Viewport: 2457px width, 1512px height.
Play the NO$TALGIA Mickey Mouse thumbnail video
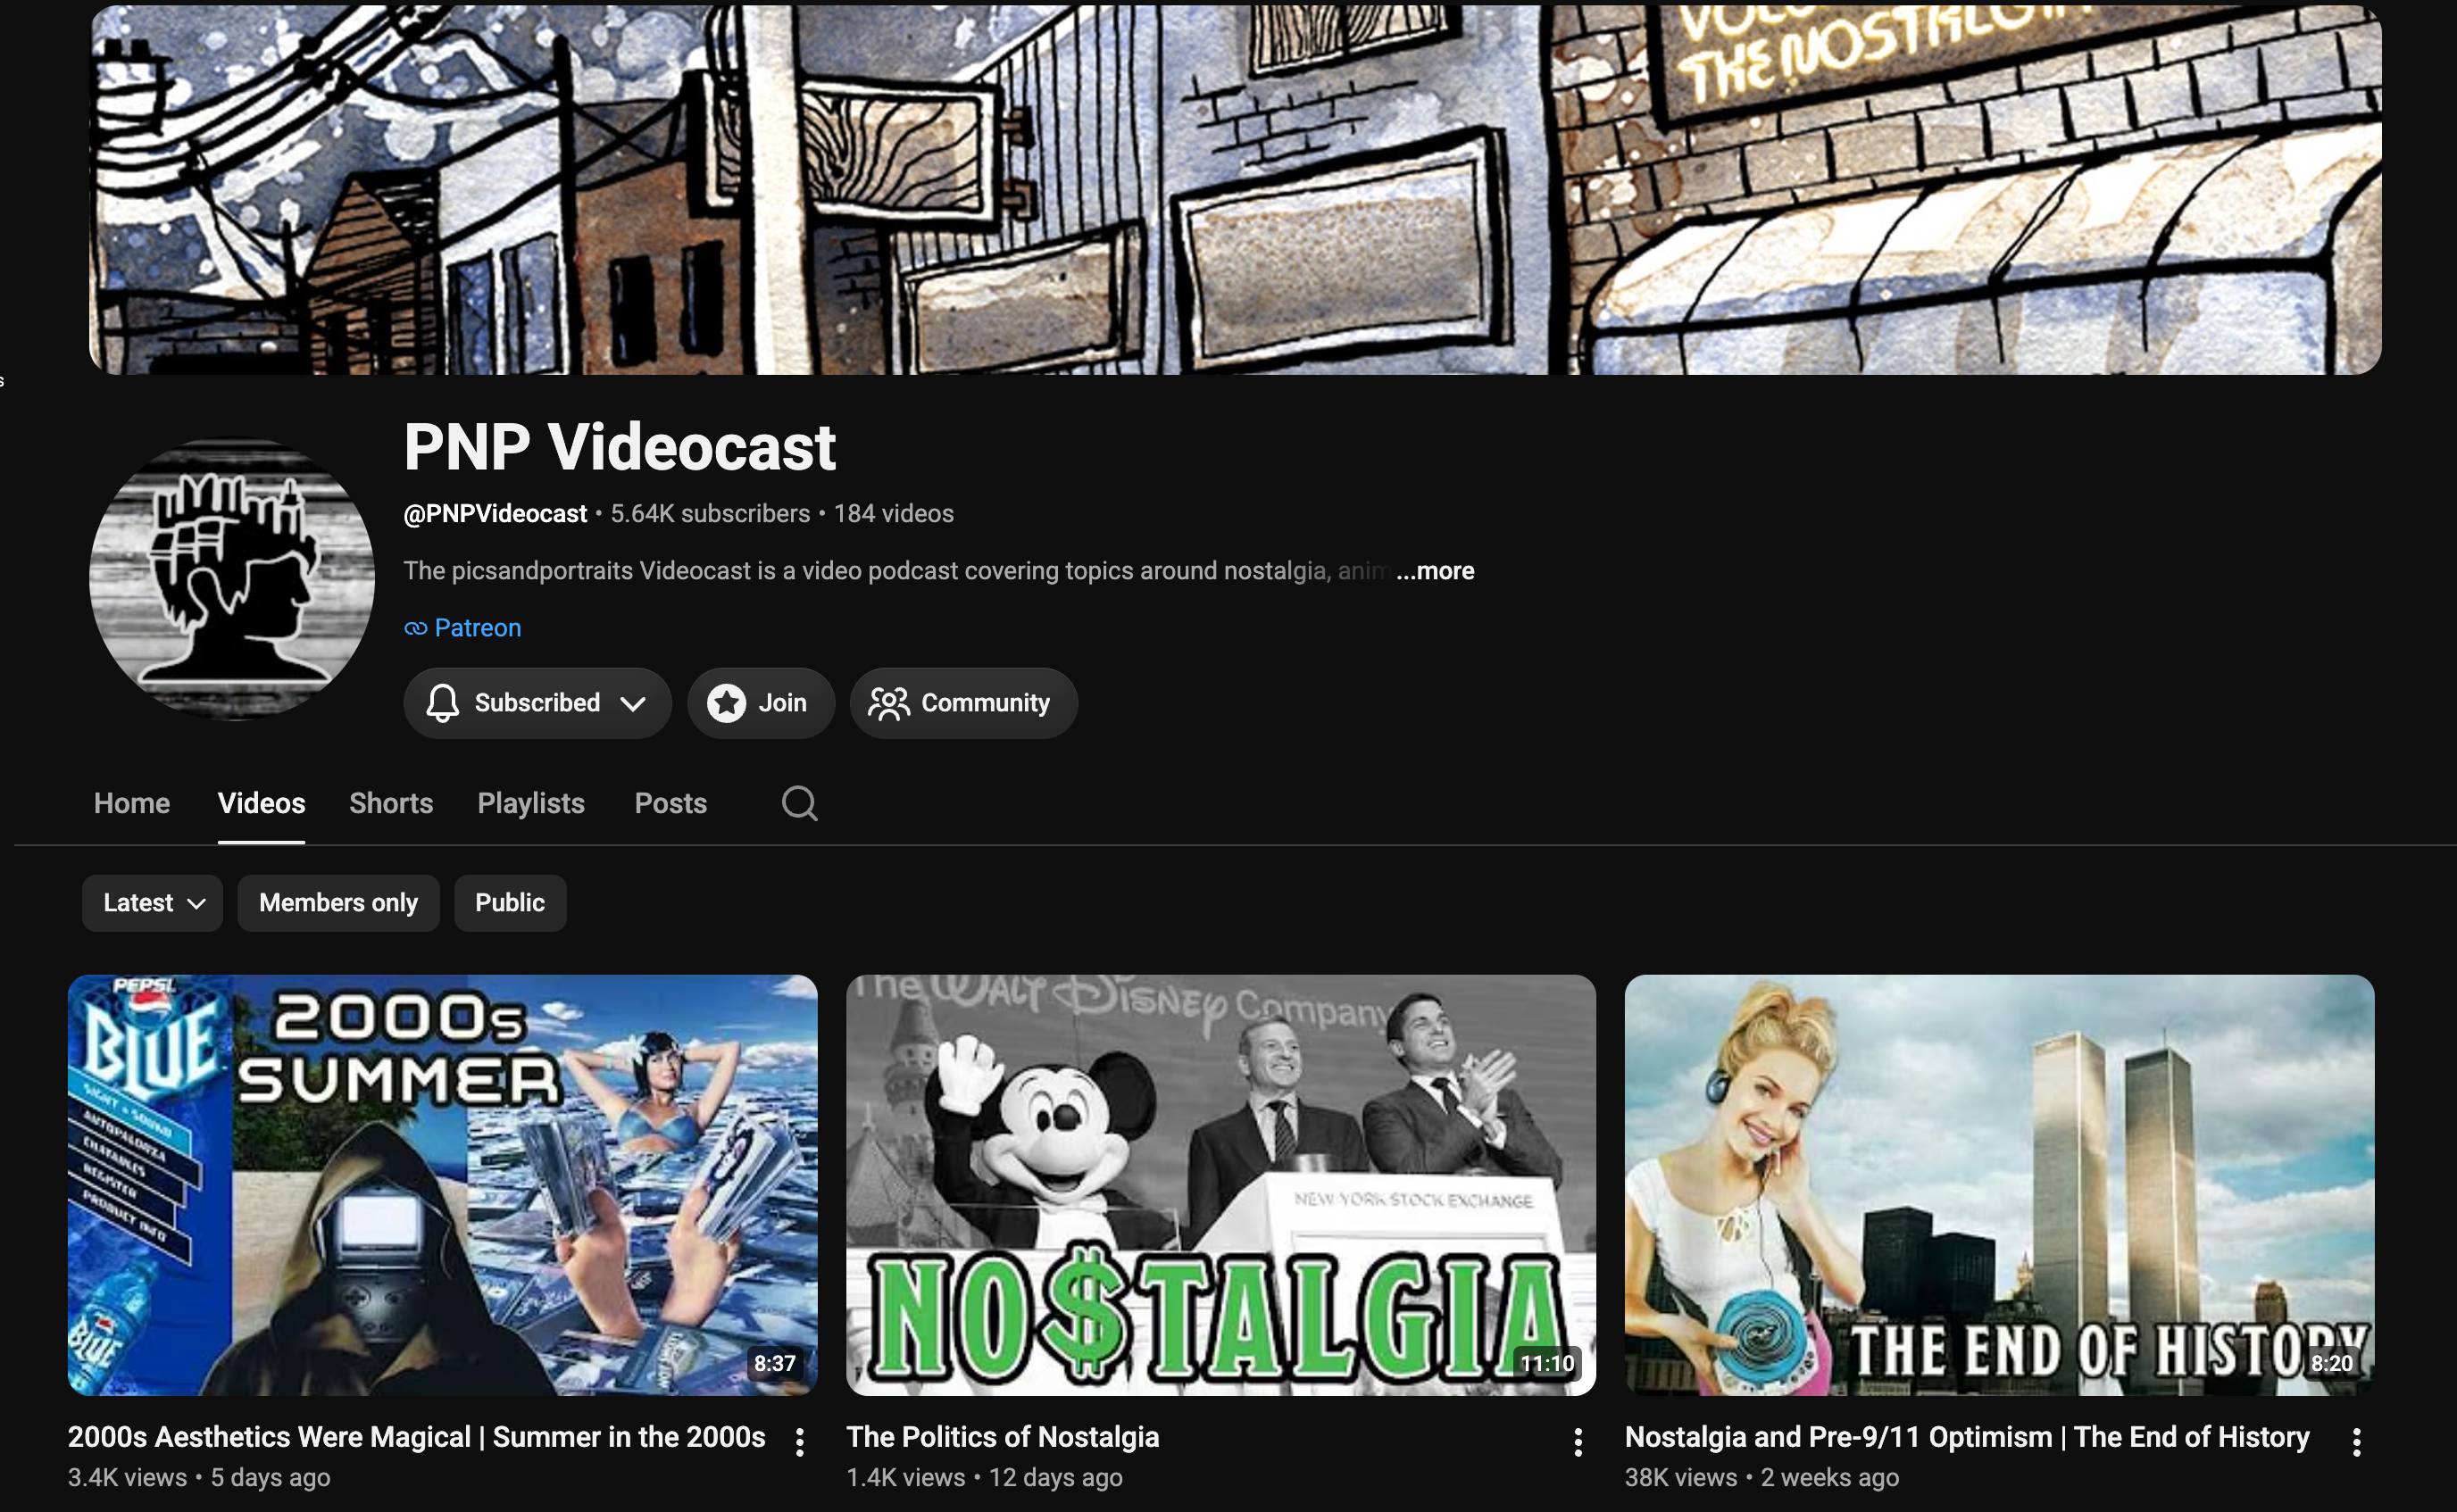pos(1221,1185)
